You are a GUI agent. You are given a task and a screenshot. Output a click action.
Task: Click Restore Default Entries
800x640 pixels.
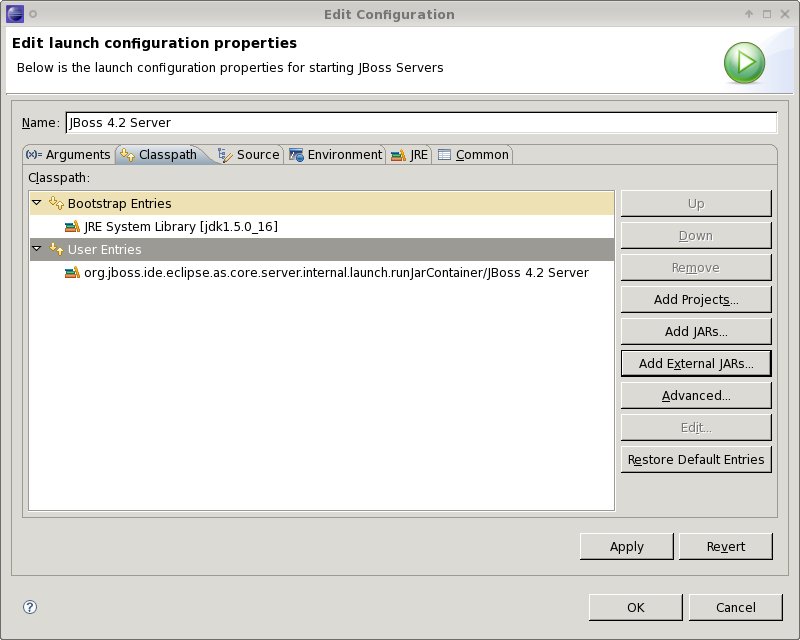pos(696,459)
